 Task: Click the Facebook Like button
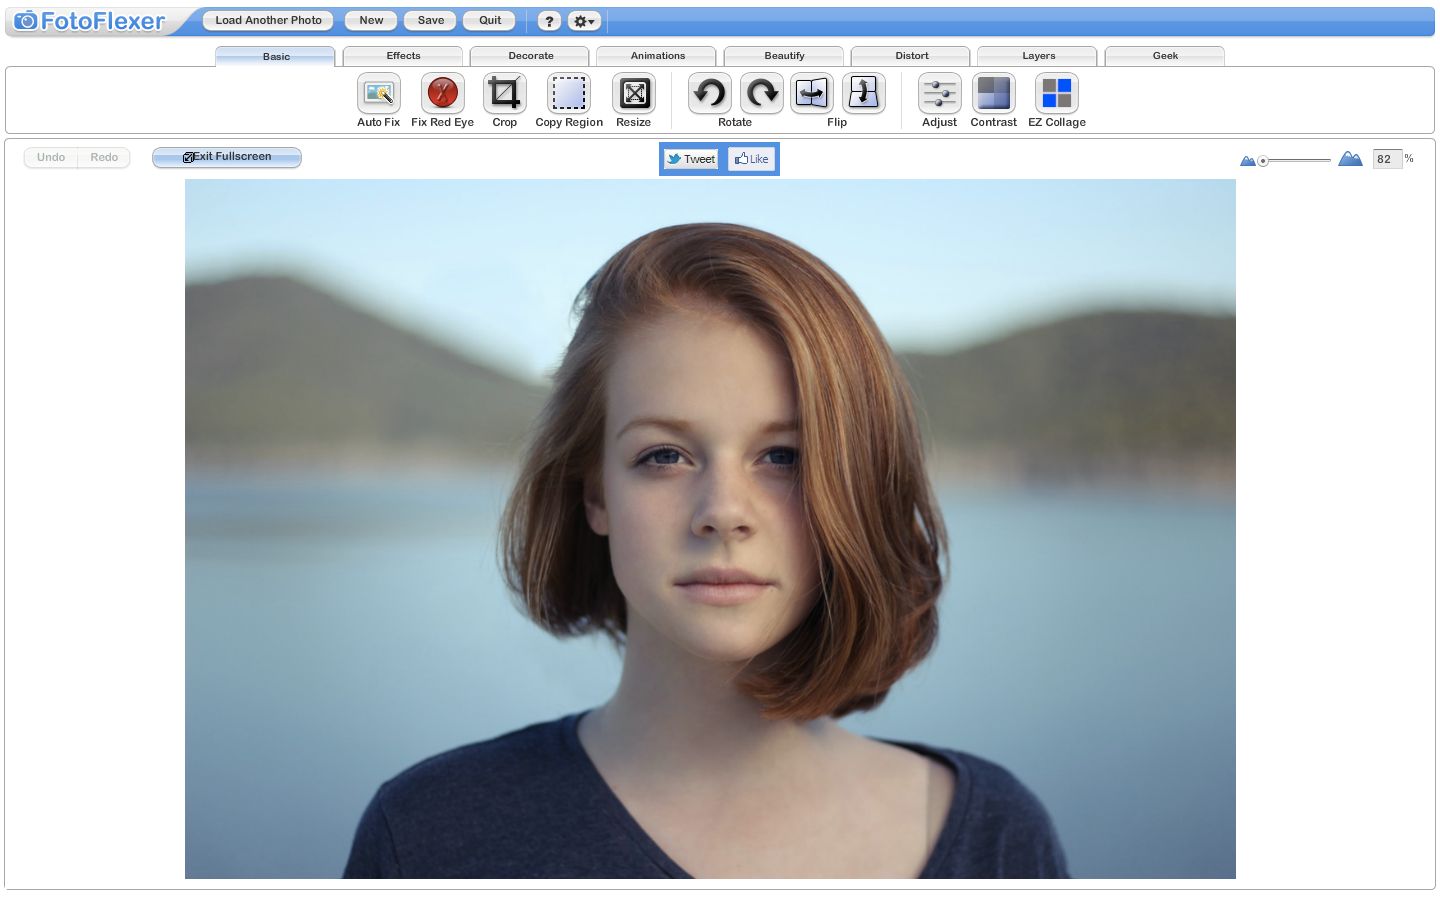click(x=751, y=159)
